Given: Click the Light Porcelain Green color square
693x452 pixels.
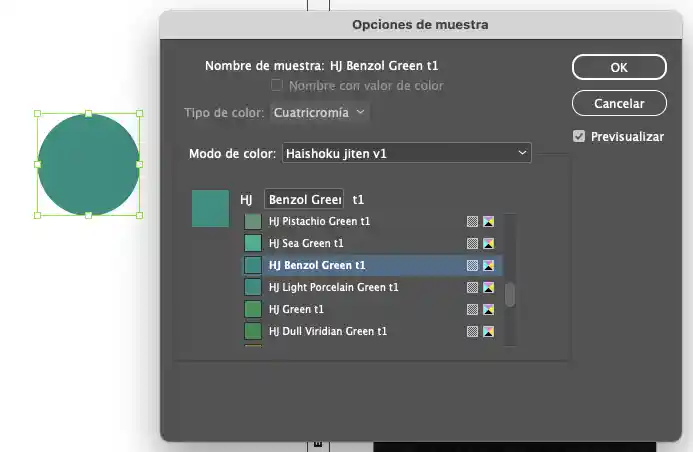Looking at the screenshot, I should point(253,287).
